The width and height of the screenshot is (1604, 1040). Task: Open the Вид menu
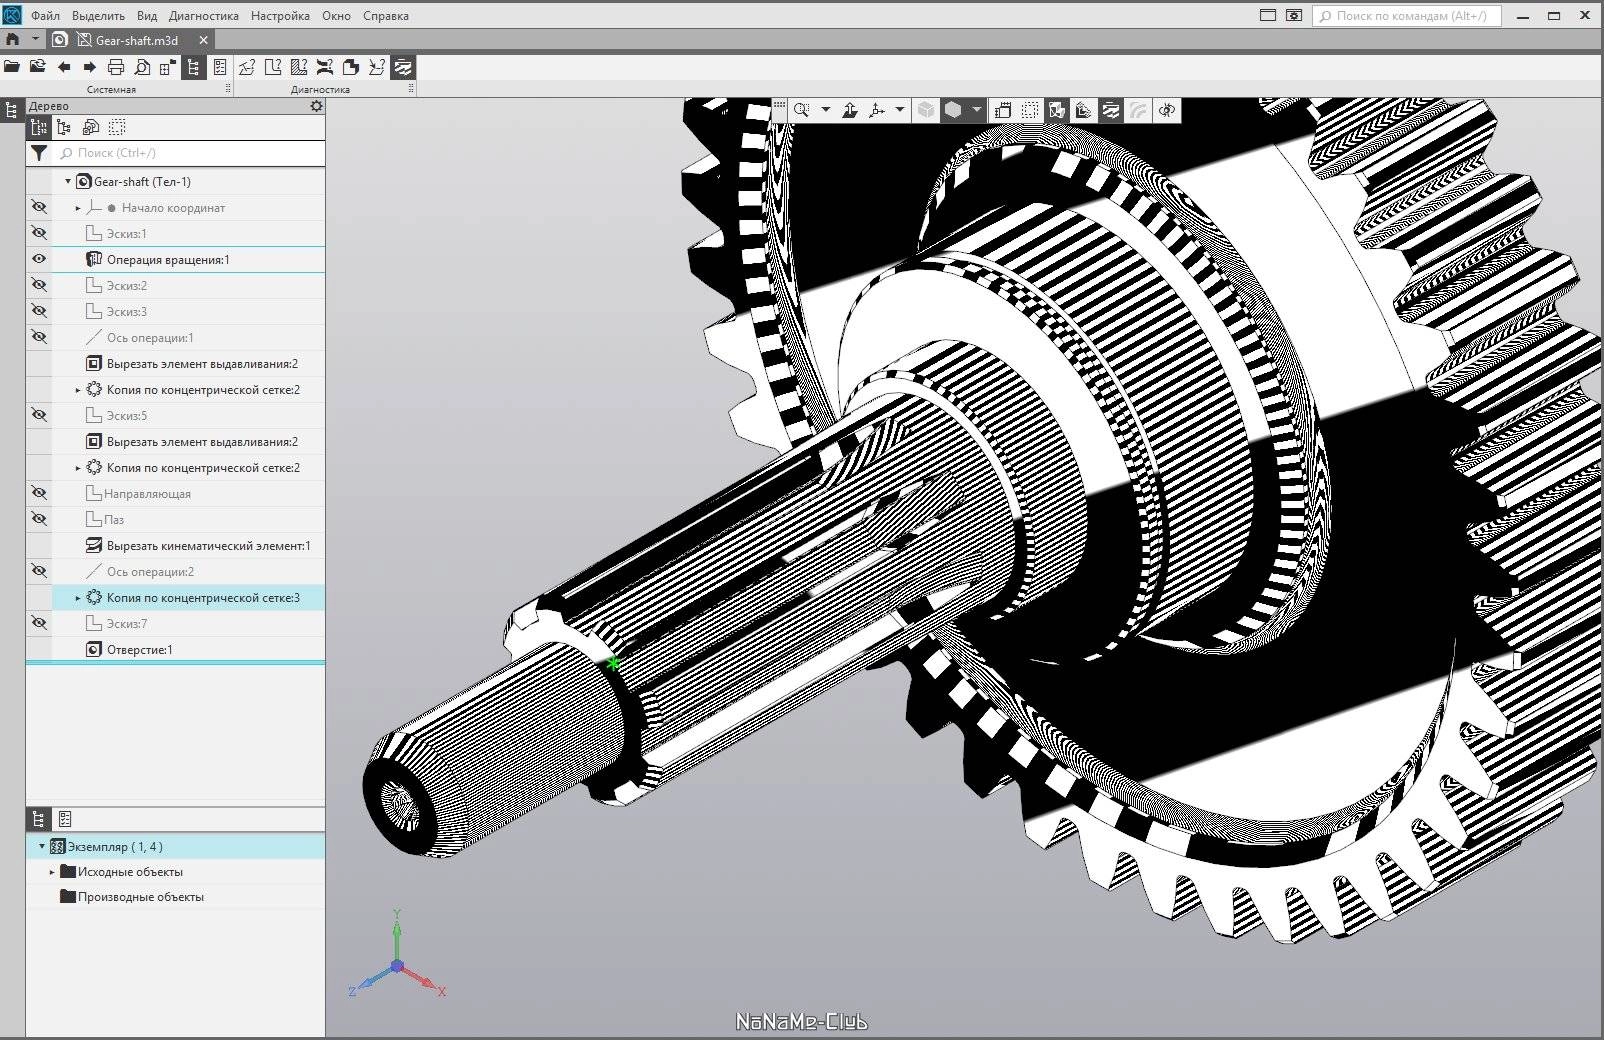147,16
